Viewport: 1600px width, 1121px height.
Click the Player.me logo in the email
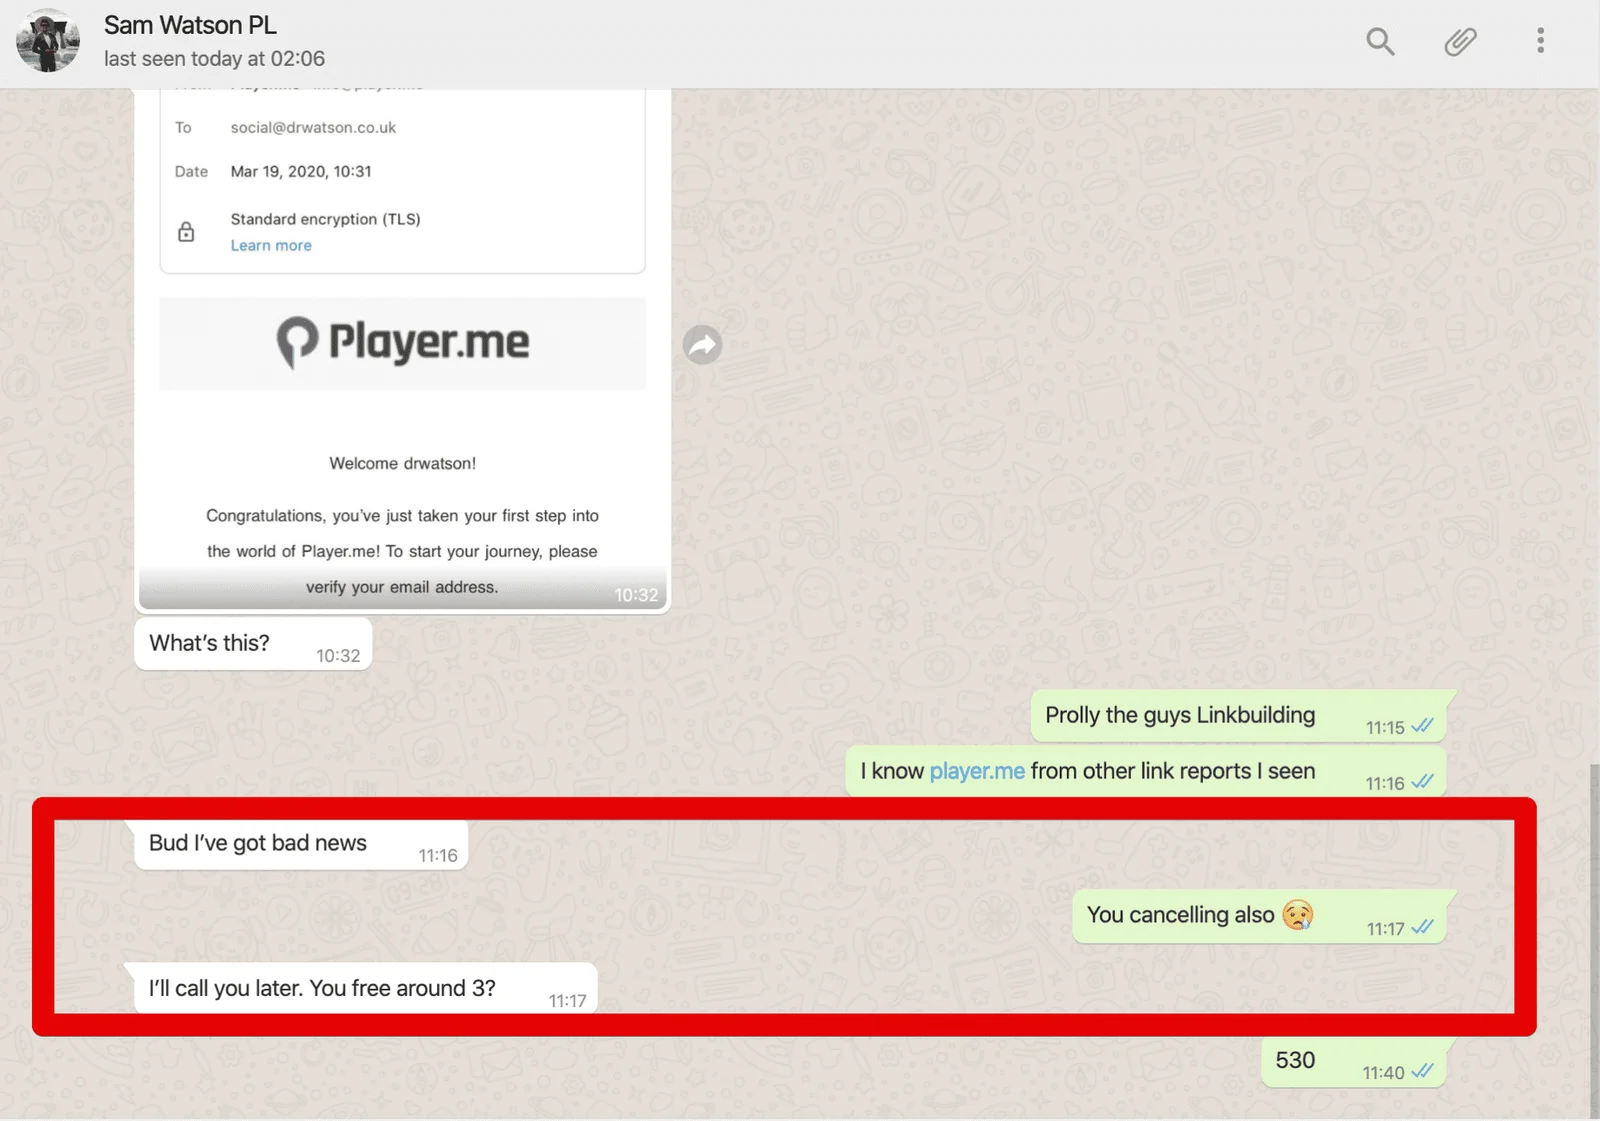[403, 342]
